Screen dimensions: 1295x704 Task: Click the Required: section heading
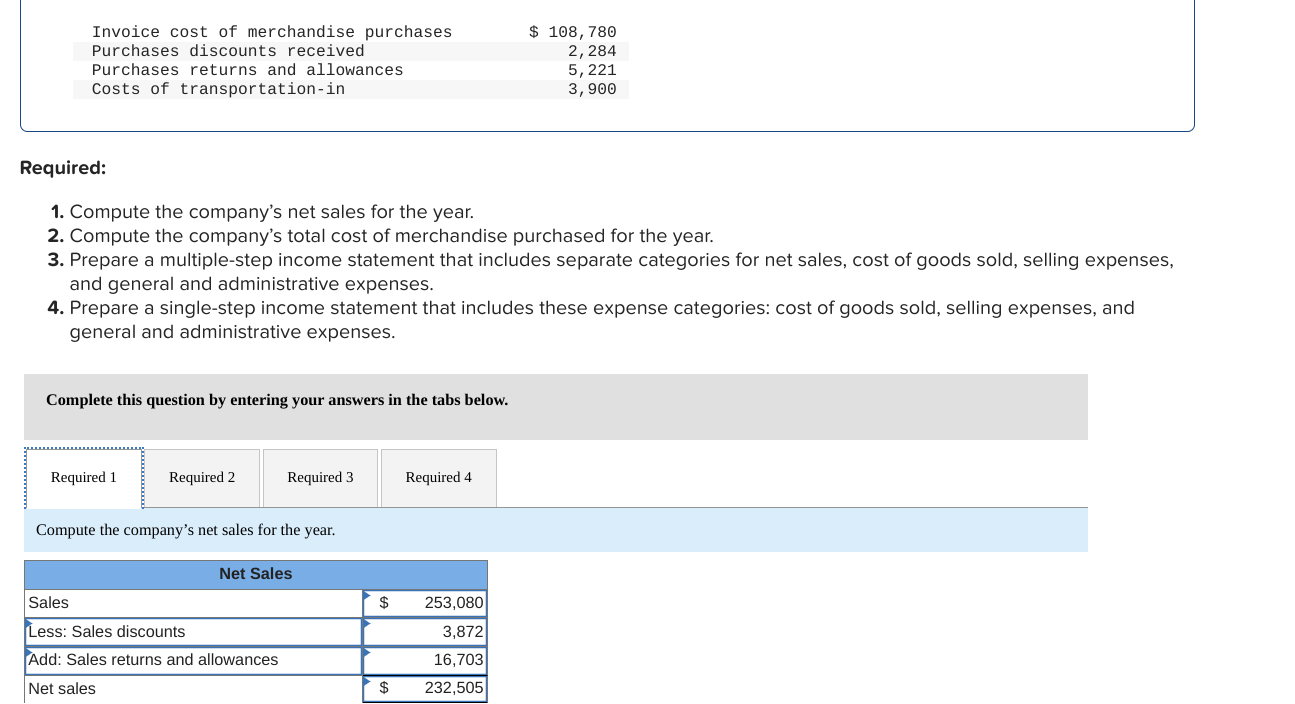63,167
